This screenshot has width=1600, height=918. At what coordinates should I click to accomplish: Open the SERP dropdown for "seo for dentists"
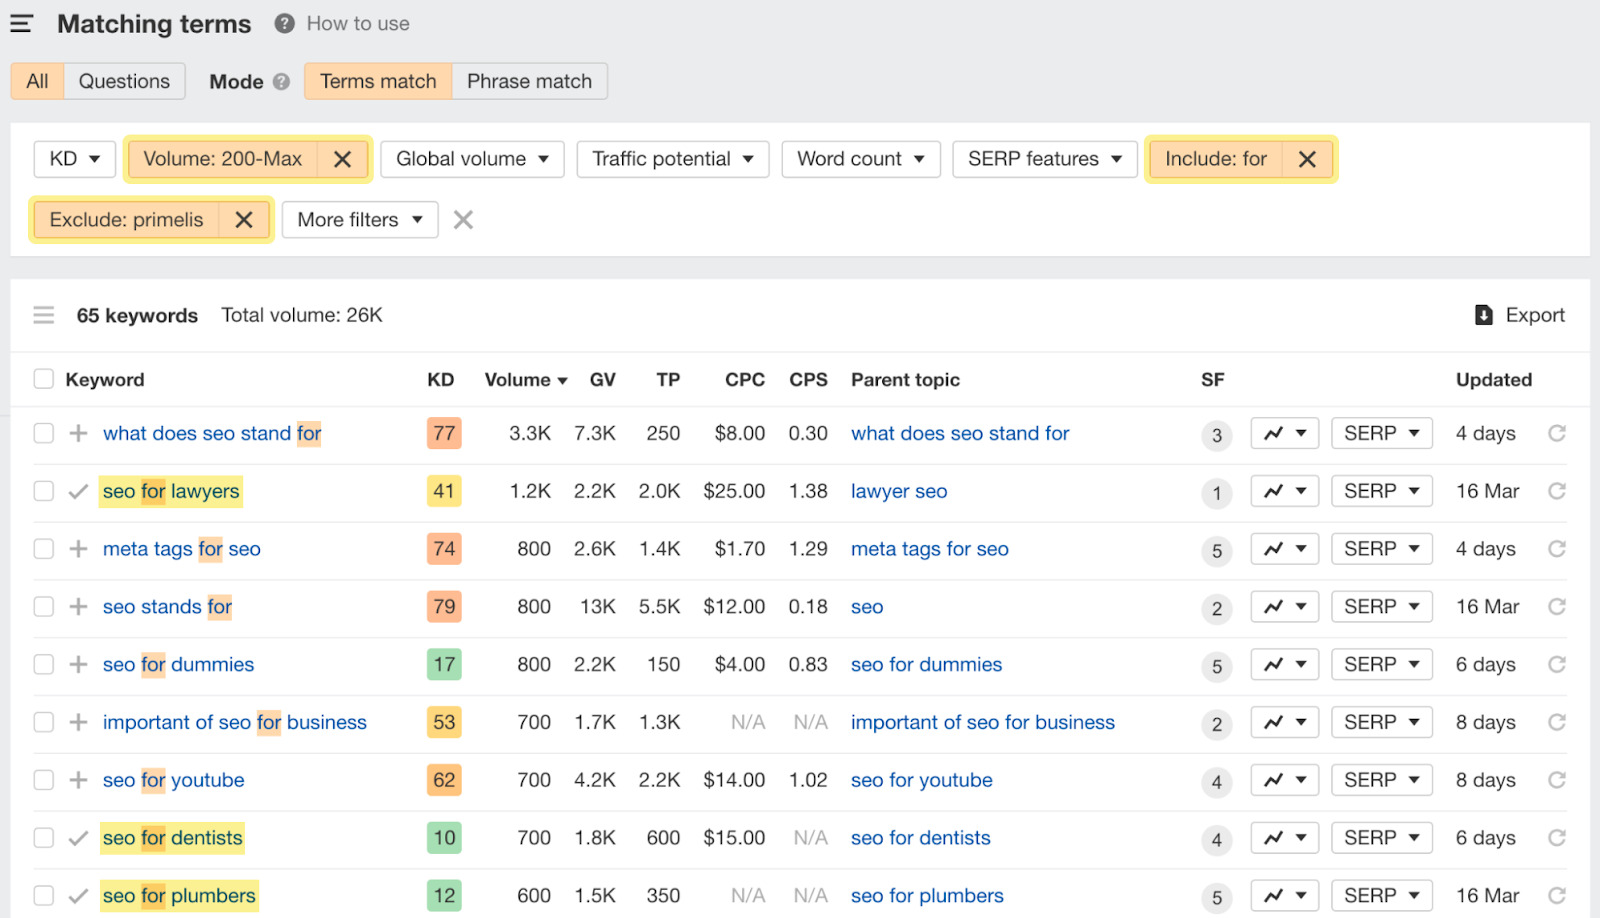tap(1381, 837)
